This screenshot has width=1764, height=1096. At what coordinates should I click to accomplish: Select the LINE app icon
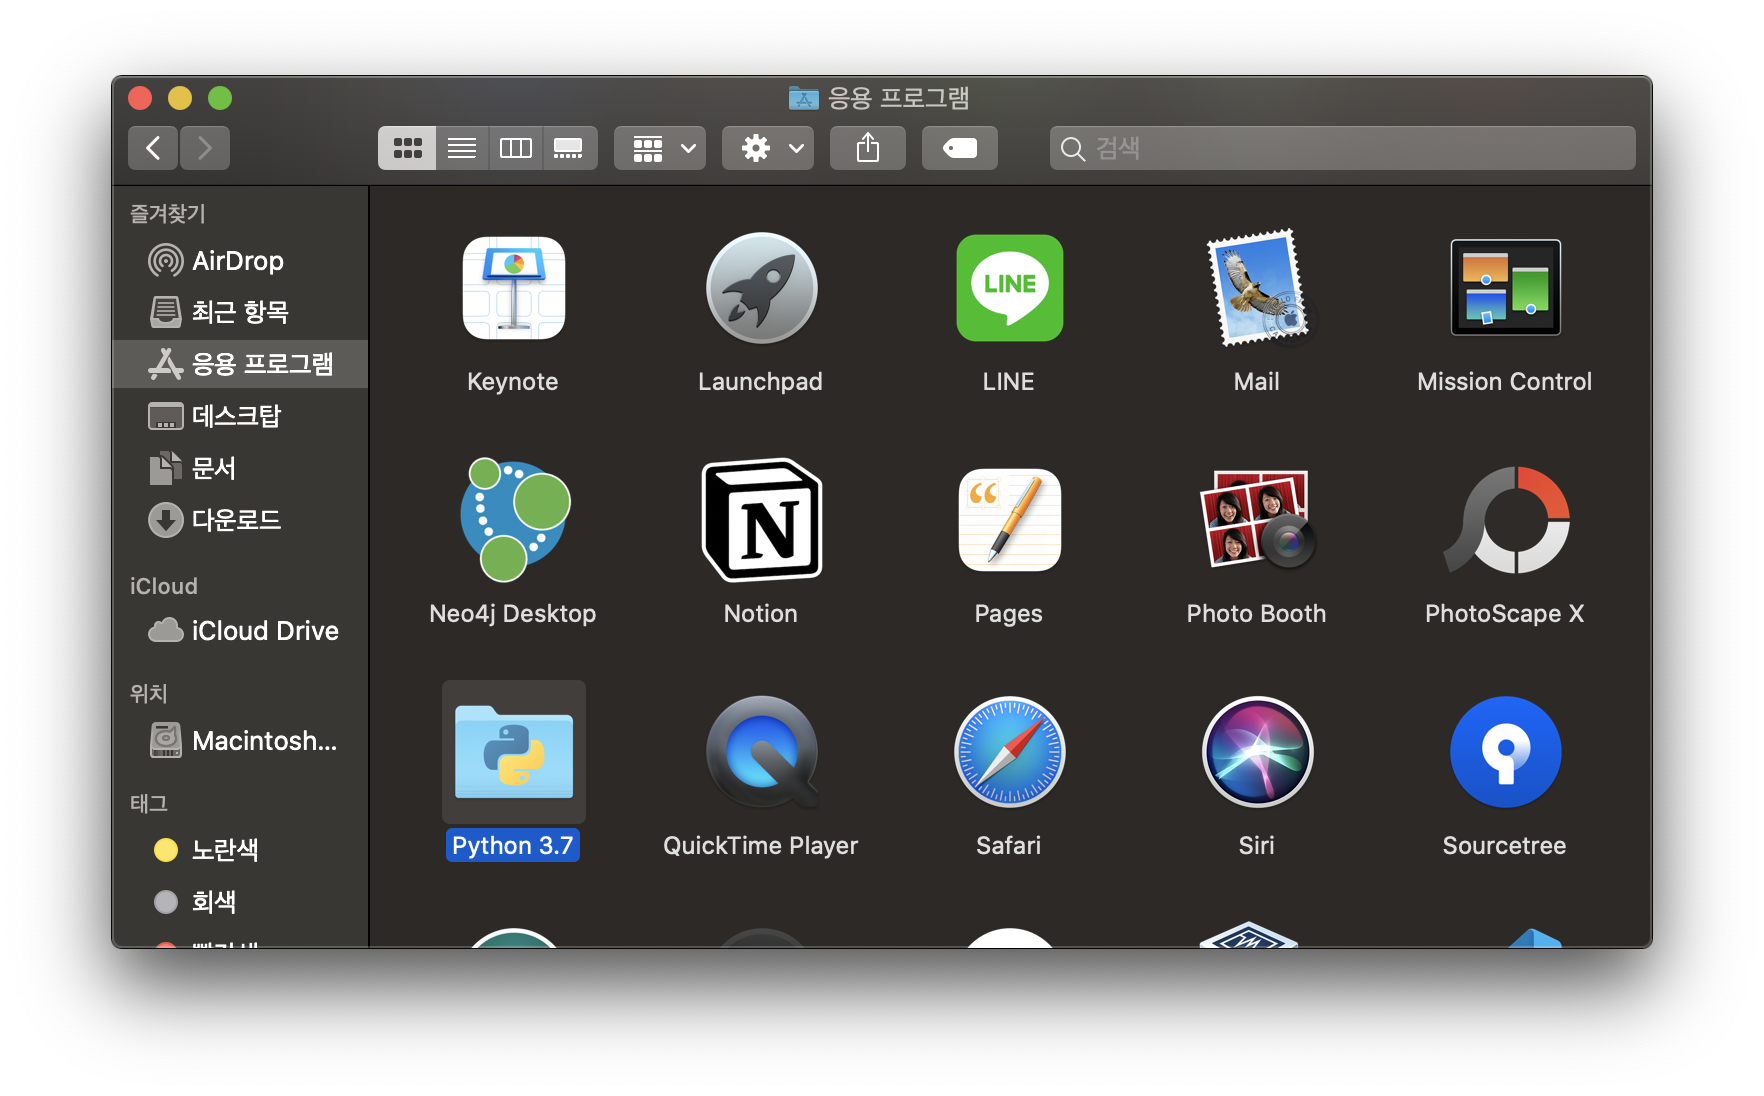pyautogui.click(x=1009, y=288)
